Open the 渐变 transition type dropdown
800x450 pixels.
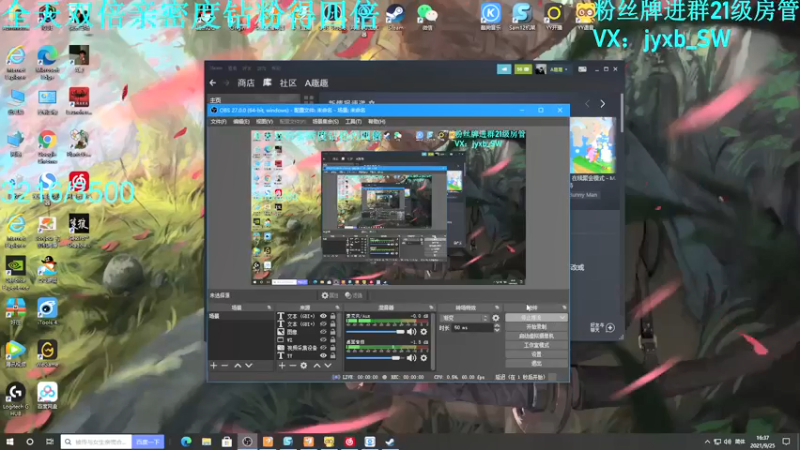(x=464, y=318)
